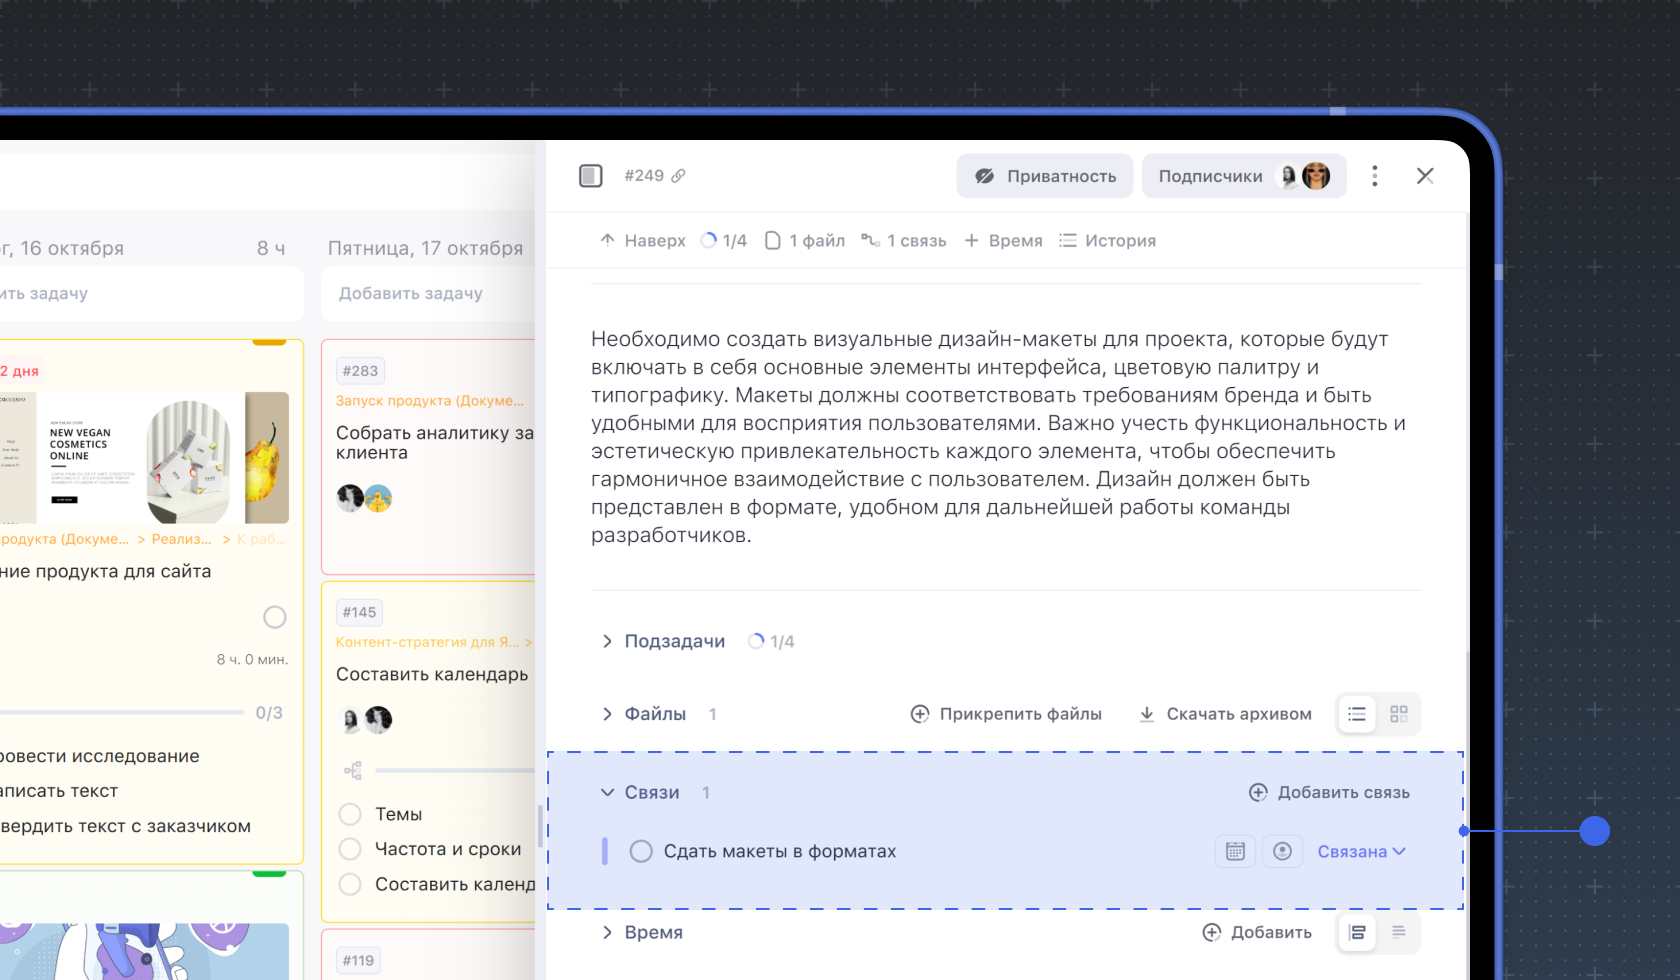This screenshot has width=1680, height=980.
Task: Switch files to list view
Action: point(1357,714)
